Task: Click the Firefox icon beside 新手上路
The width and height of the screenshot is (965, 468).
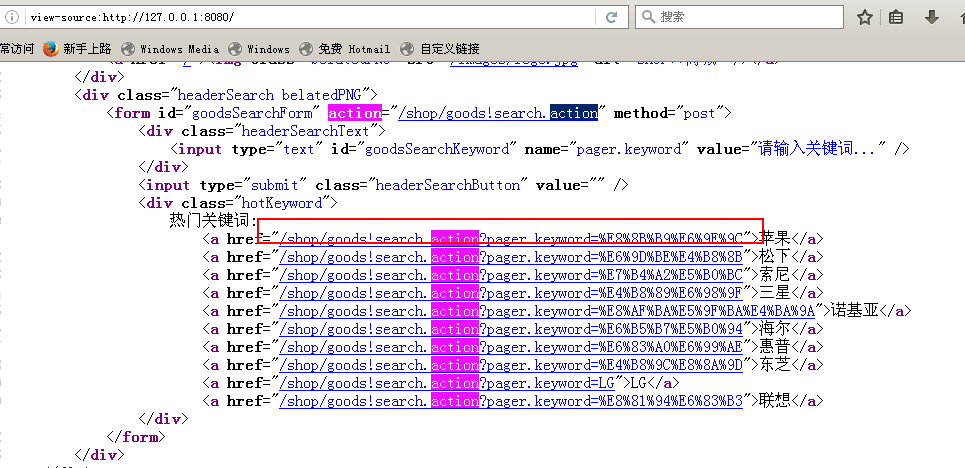Action: 51,49
